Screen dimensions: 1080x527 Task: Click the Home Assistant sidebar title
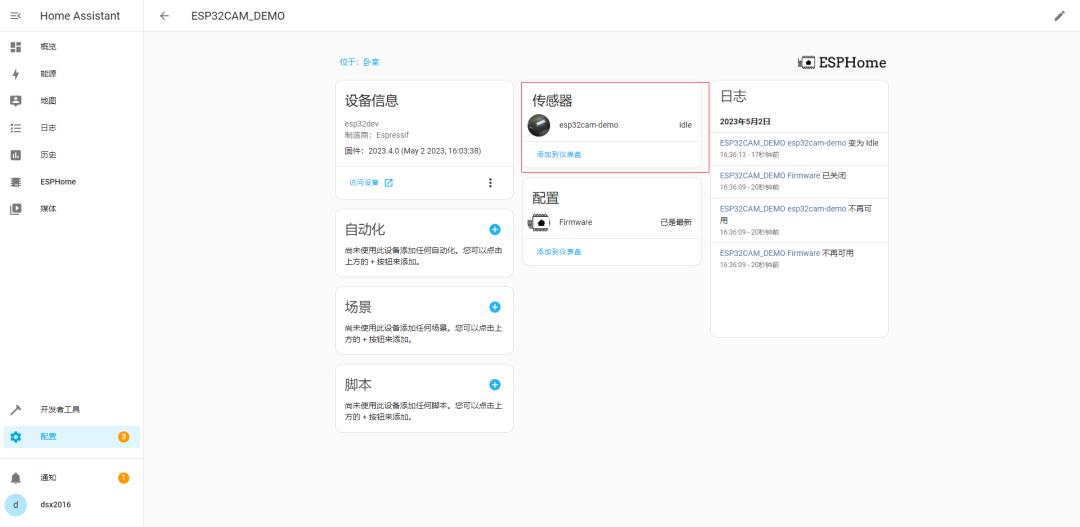[80, 16]
